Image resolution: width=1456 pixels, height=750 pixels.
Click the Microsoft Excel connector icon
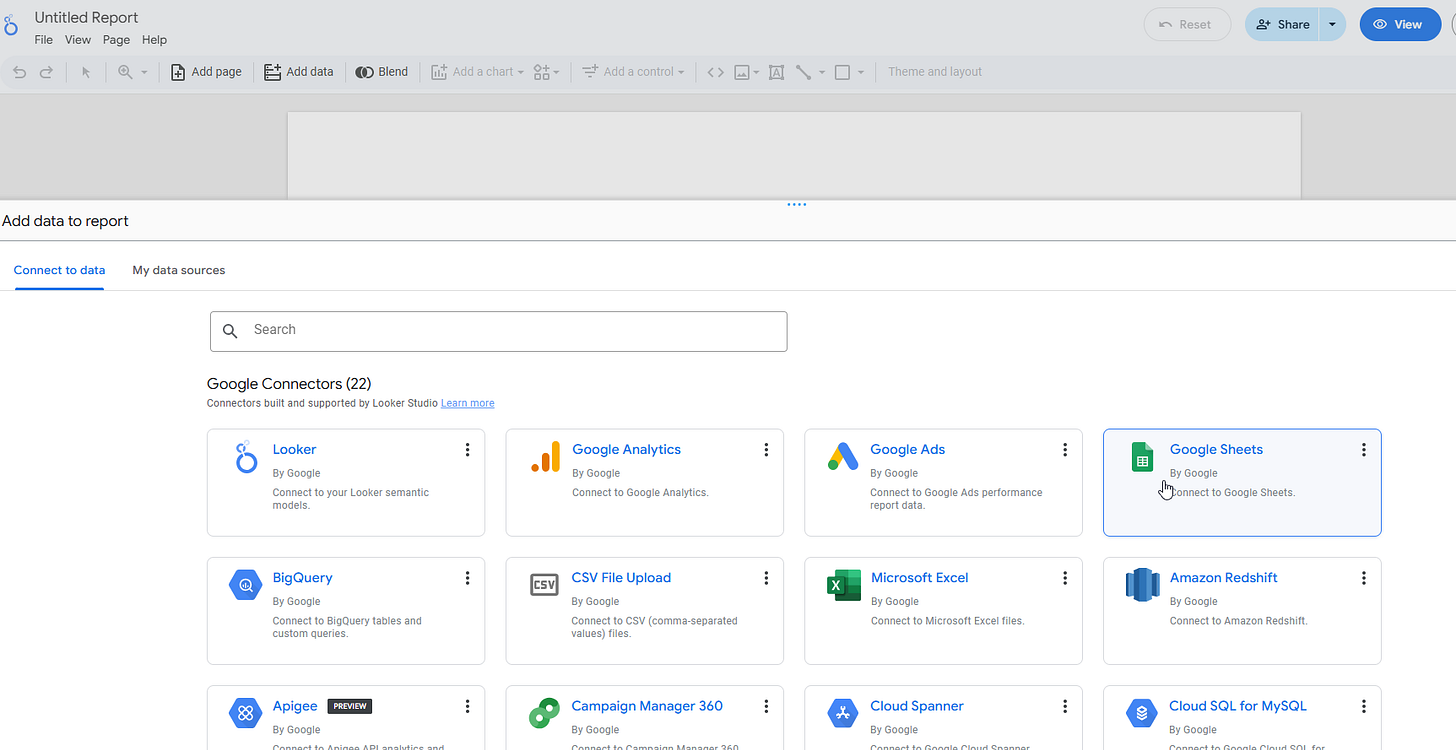[844, 585]
